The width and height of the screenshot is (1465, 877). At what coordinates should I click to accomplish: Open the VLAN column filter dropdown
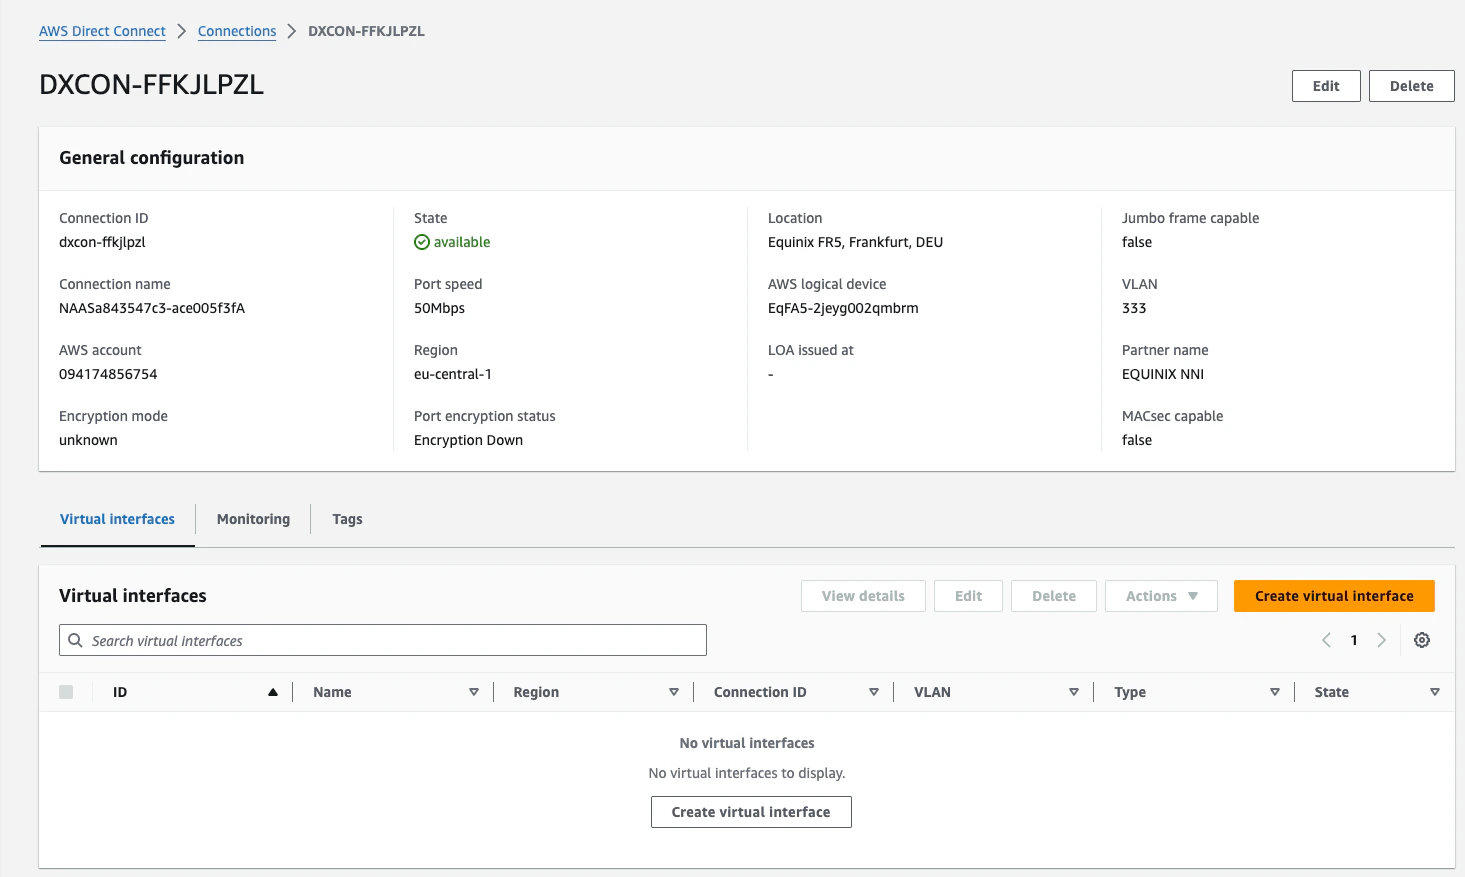[x=1074, y=691]
